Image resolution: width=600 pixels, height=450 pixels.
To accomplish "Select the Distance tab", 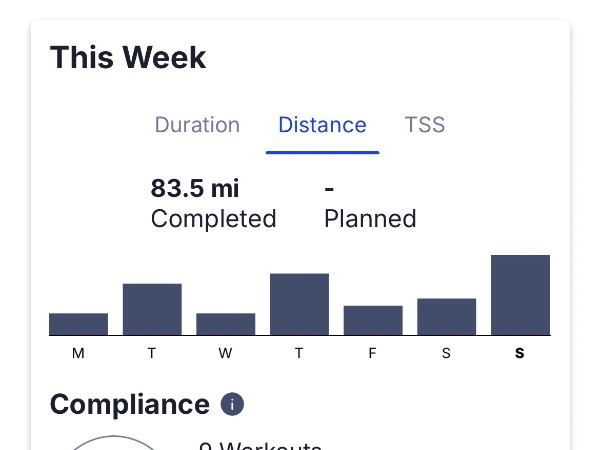I will pos(322,126).
